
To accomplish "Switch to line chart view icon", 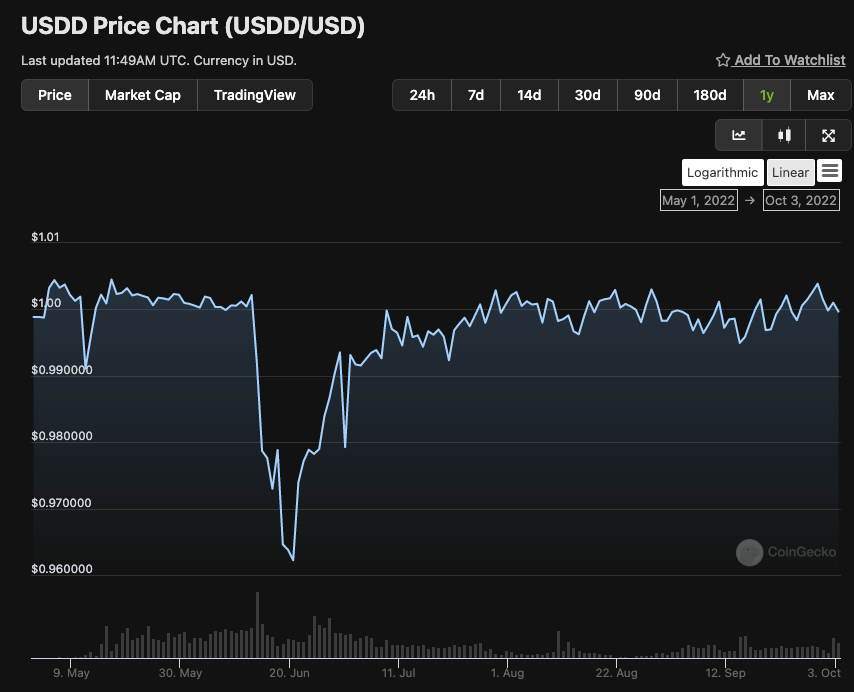I will click(x=739, y=135).
